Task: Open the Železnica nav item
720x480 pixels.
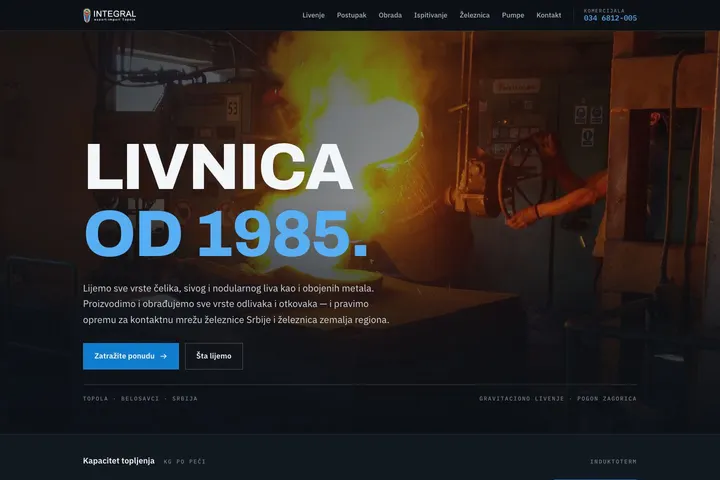Action: [474, 15]
